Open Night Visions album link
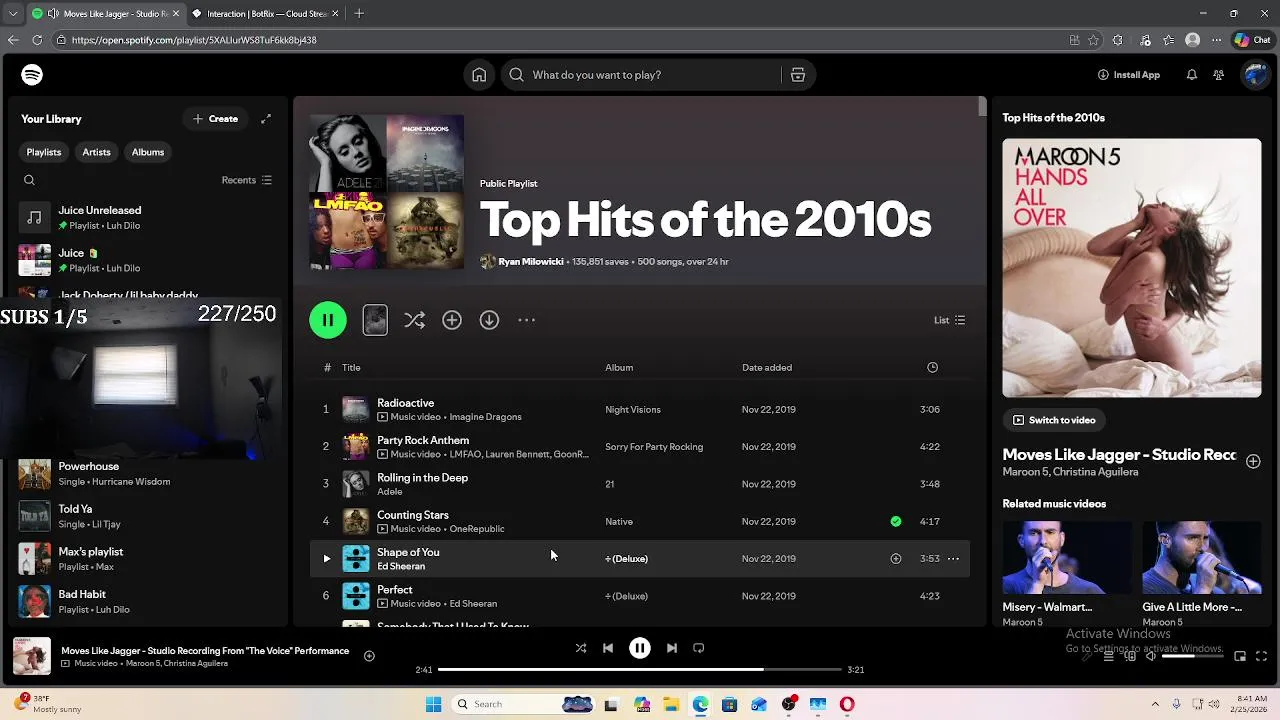1280x720 pixels. pos(633,409)
